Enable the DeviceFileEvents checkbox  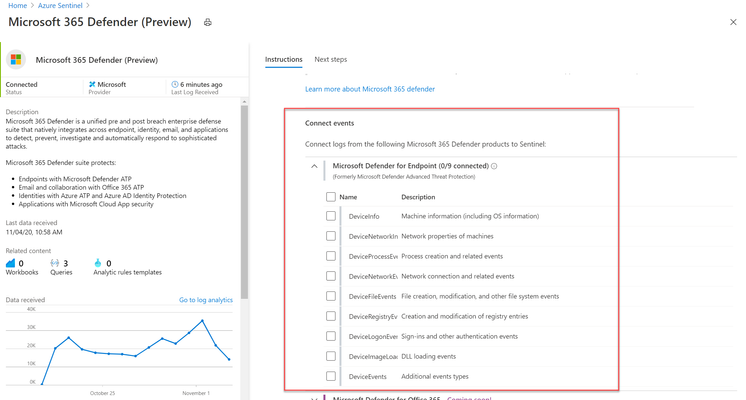pos(331,296)
